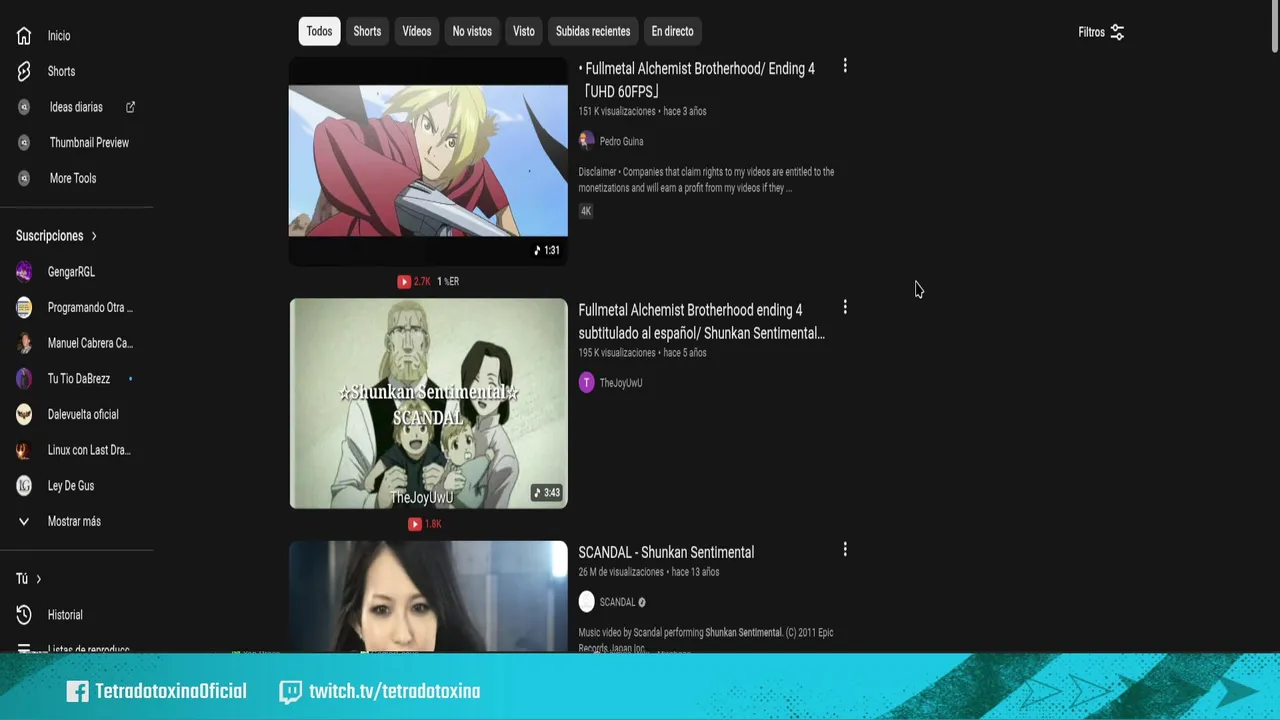Image resolution: width=1280 pixels, height=720 pixels.
Task: Expand the Tú section chevron
Action: 38,579
